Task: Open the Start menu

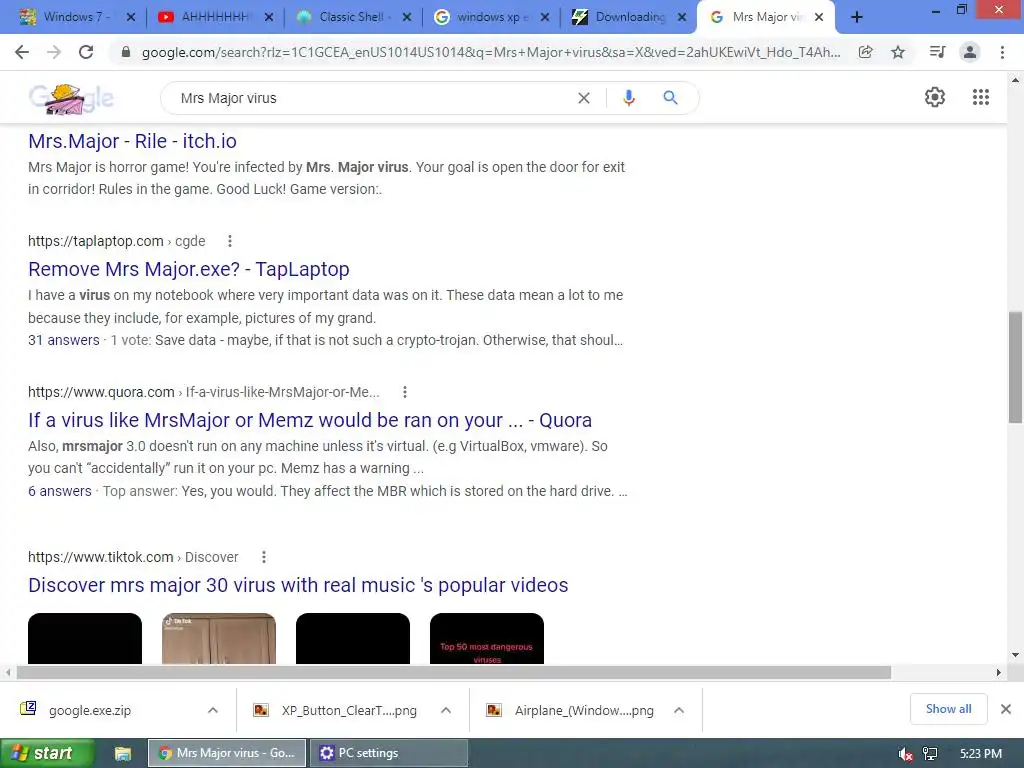Action: [47, 754]
